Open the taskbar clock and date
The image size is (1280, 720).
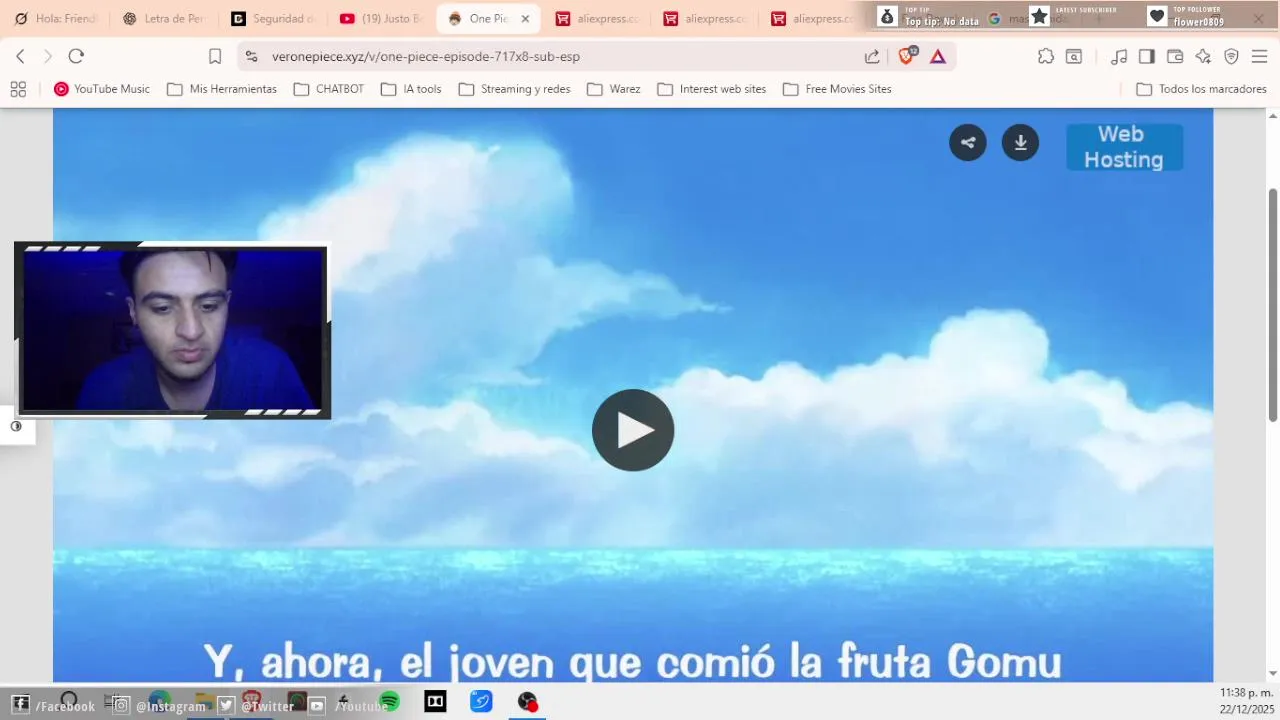click(1246, 701)
